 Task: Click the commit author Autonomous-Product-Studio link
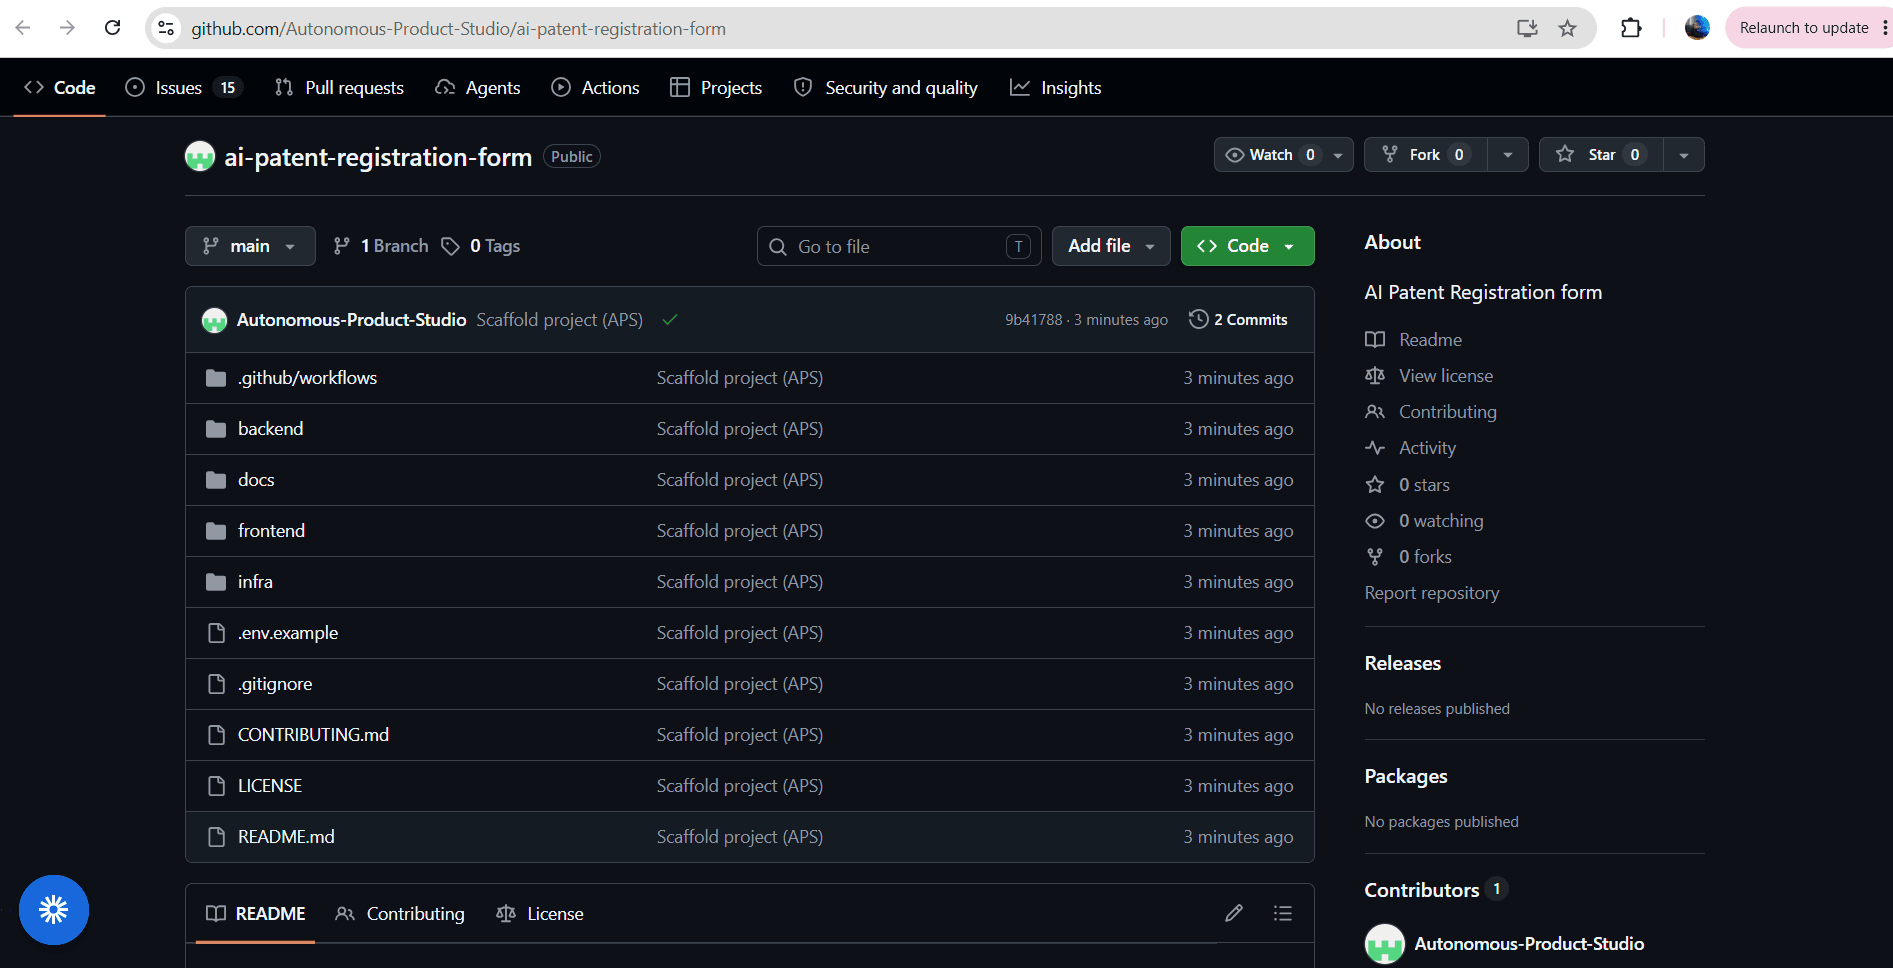point(351,320)
